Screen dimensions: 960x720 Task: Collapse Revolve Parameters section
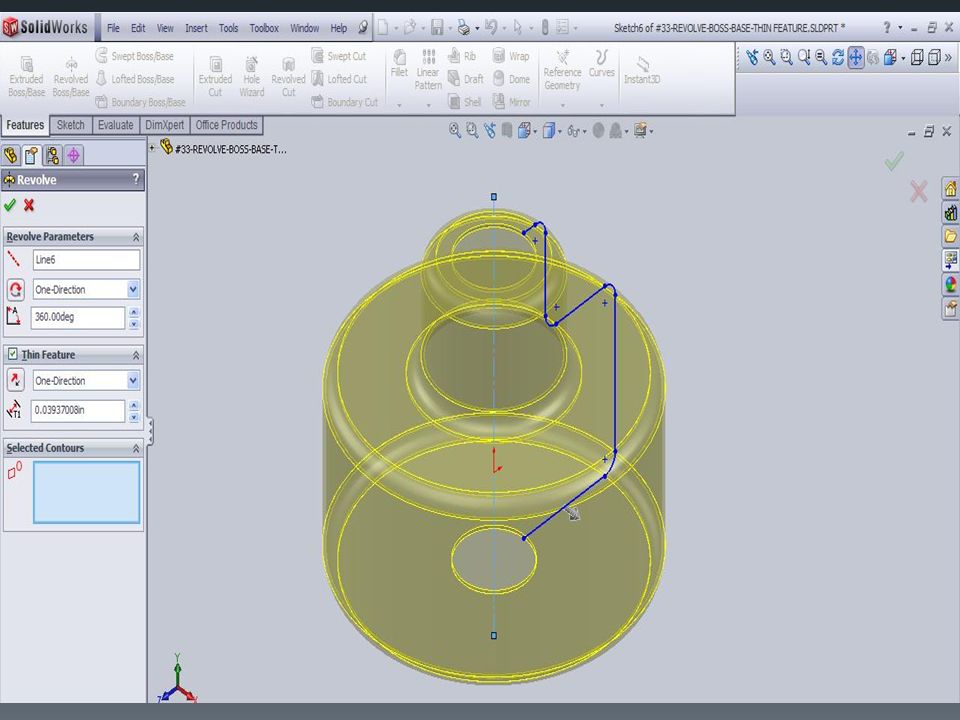[136, 237]
